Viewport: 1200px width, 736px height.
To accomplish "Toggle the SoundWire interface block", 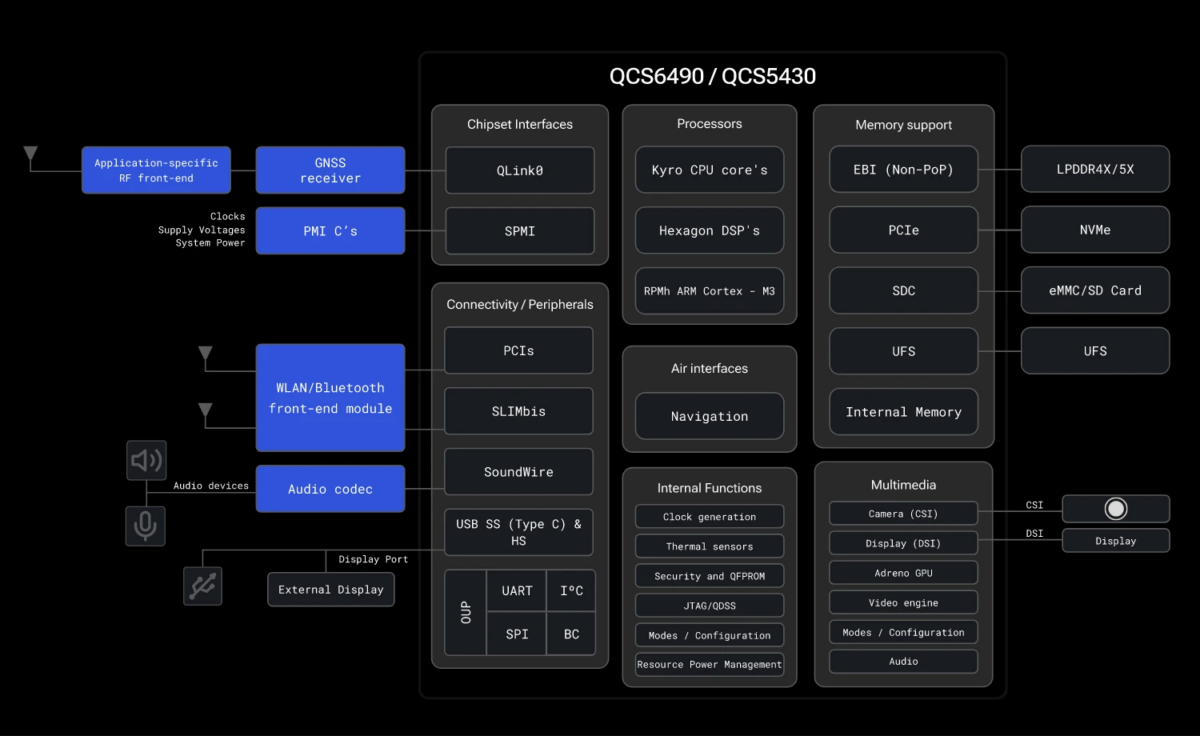I will 518,471.
